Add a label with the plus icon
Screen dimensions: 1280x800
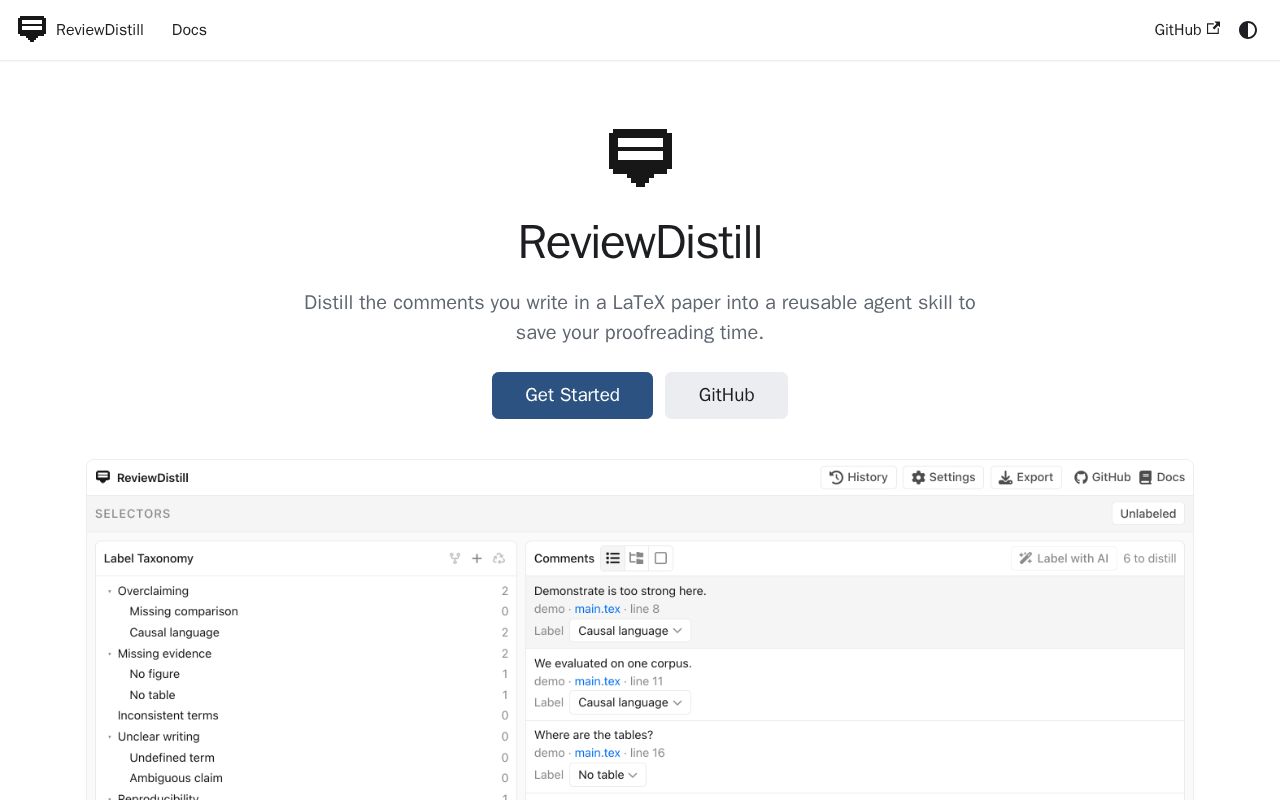click(x=477, y=559)
